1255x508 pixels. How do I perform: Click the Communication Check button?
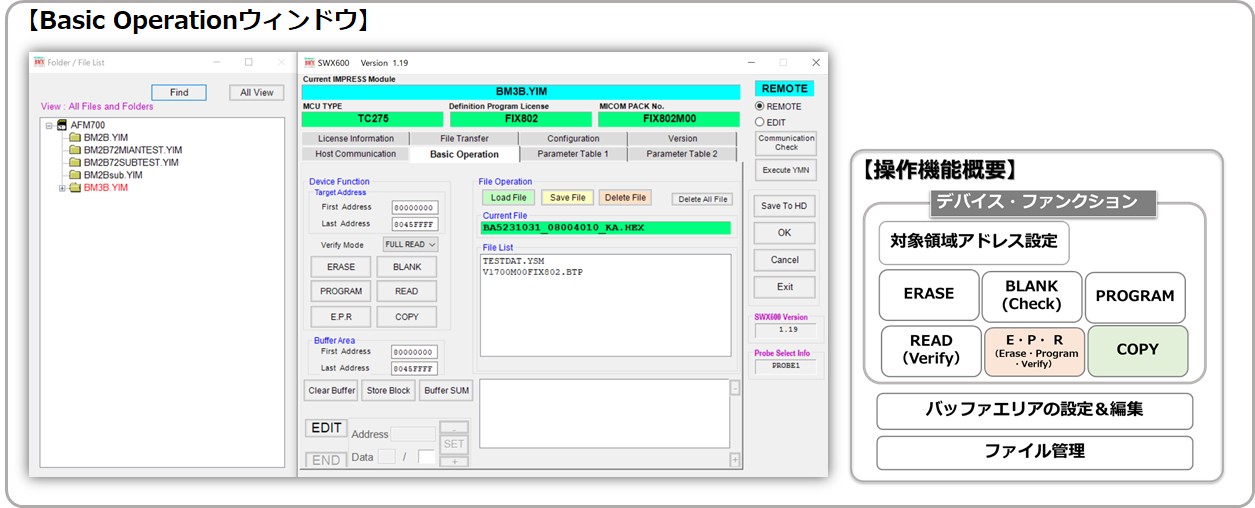[786, 143]
